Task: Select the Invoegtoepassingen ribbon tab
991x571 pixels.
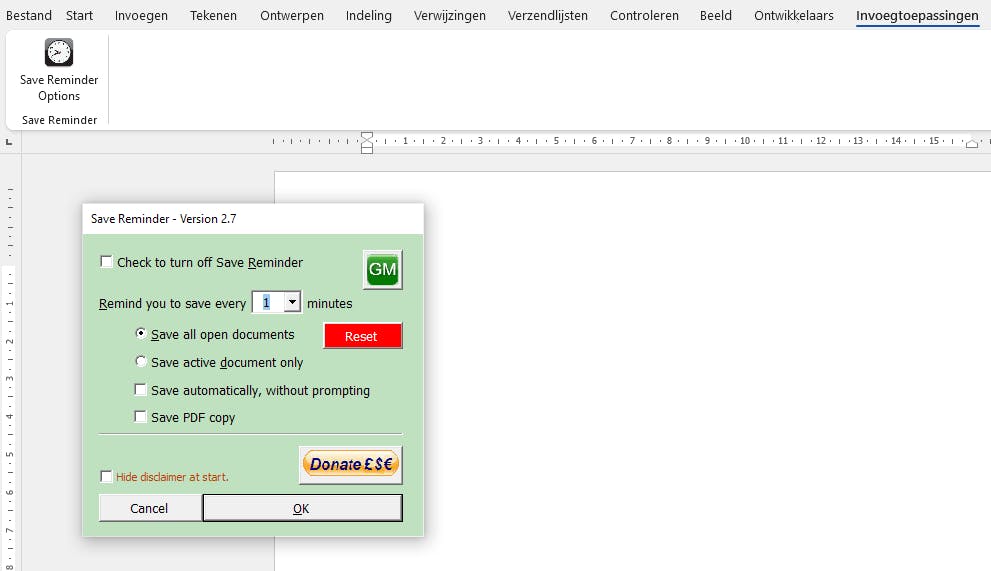Action: click(x=917, y=15)
